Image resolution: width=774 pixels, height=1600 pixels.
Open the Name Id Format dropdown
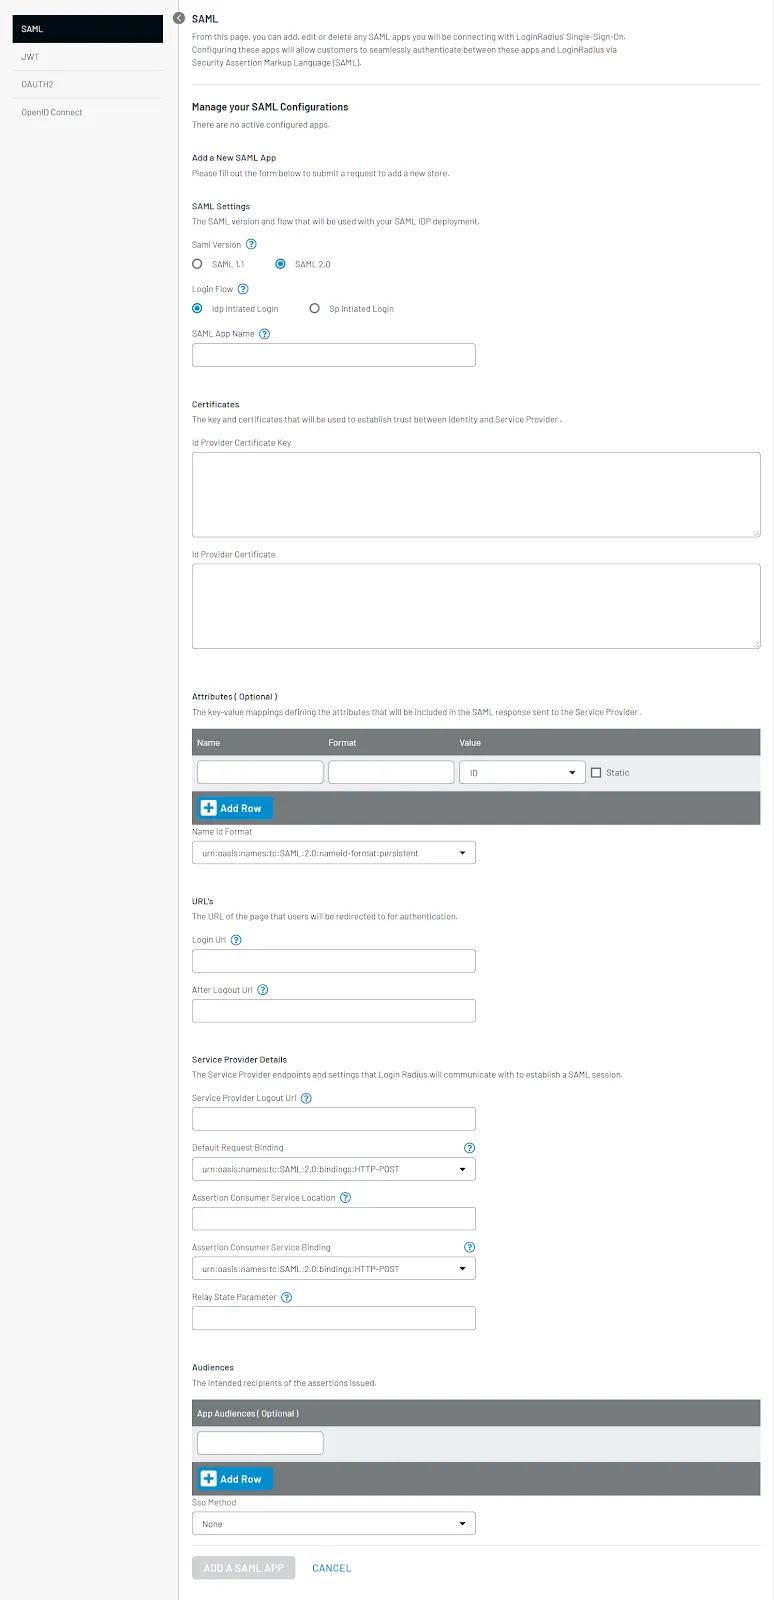(x=333, y=853)
